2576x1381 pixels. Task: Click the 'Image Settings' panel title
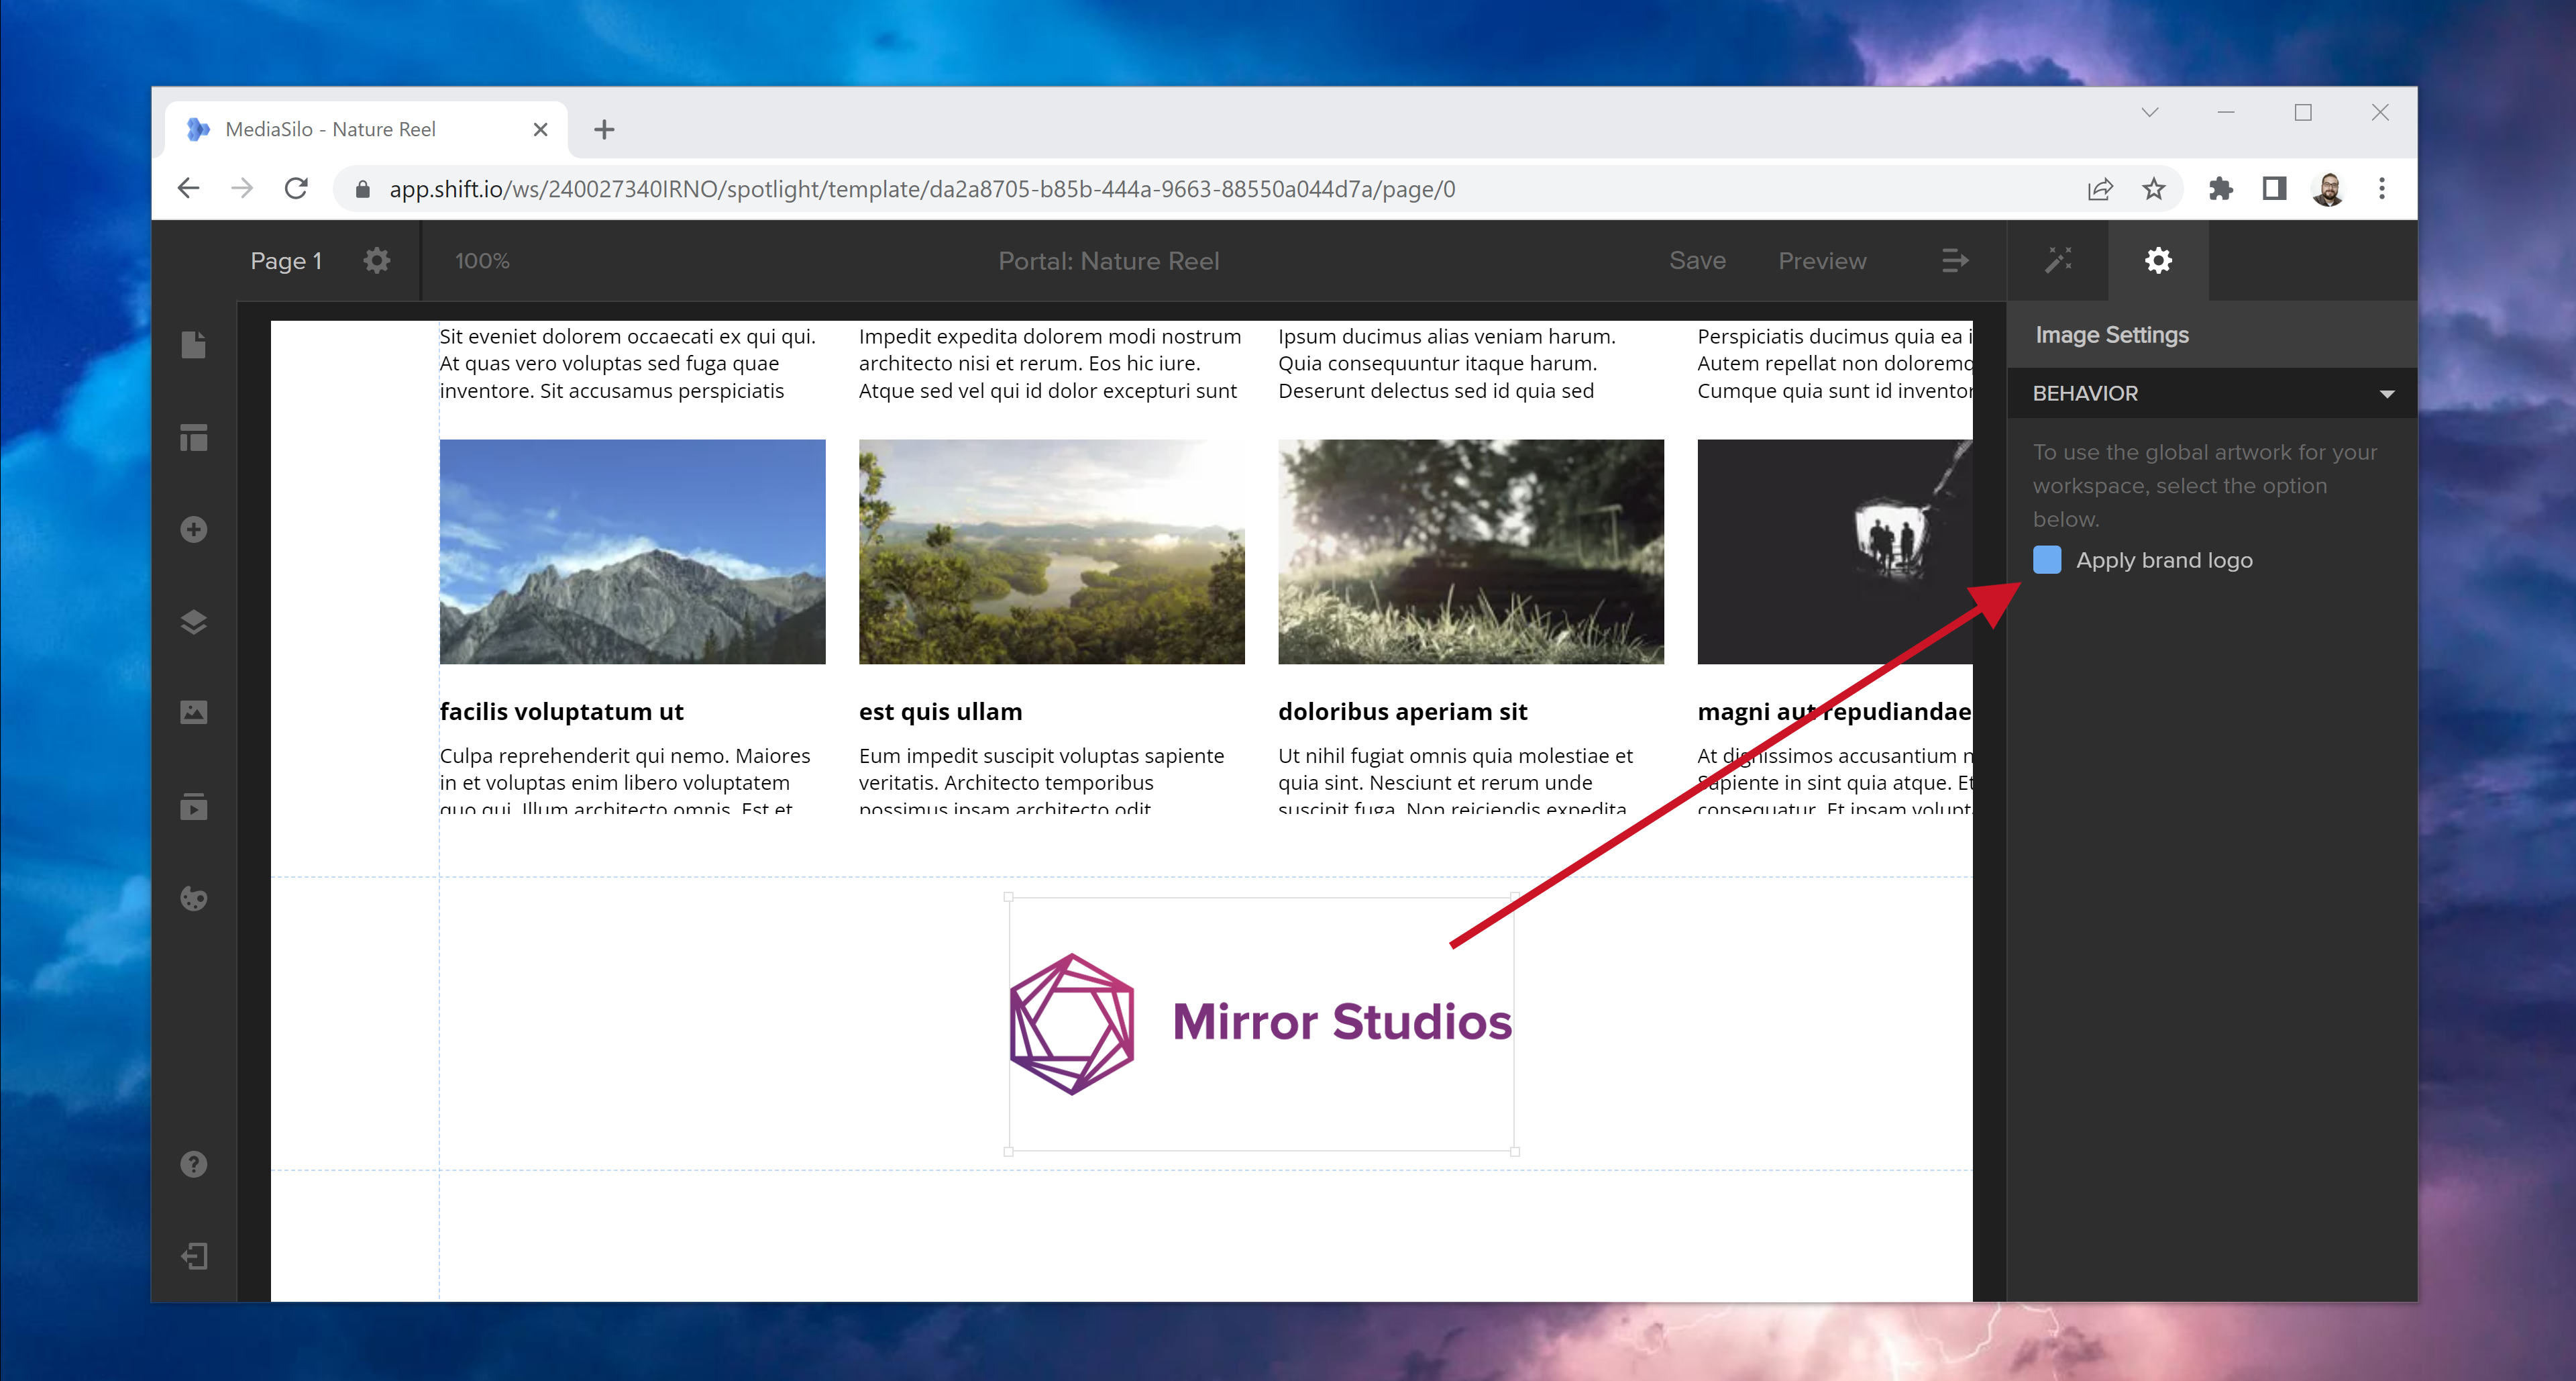click(x=2112, y=335)
